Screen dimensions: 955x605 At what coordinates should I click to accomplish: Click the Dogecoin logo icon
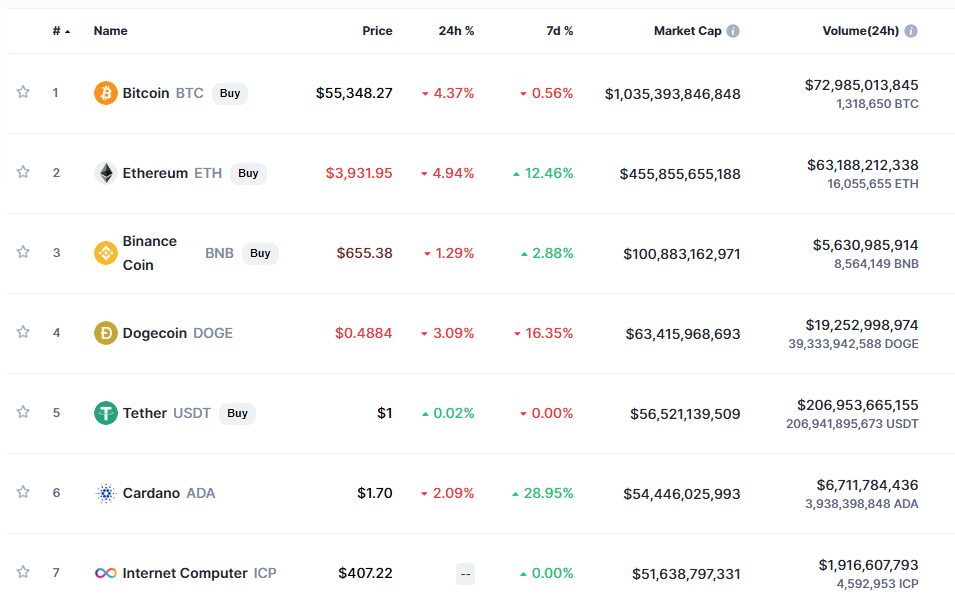(x=105, y=333)
